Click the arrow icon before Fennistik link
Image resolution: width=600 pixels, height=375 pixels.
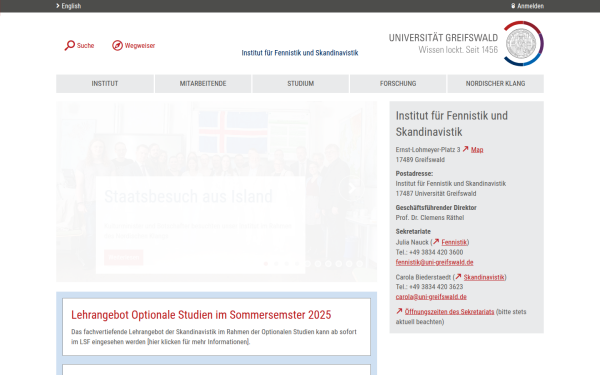[x=436, y=241]
